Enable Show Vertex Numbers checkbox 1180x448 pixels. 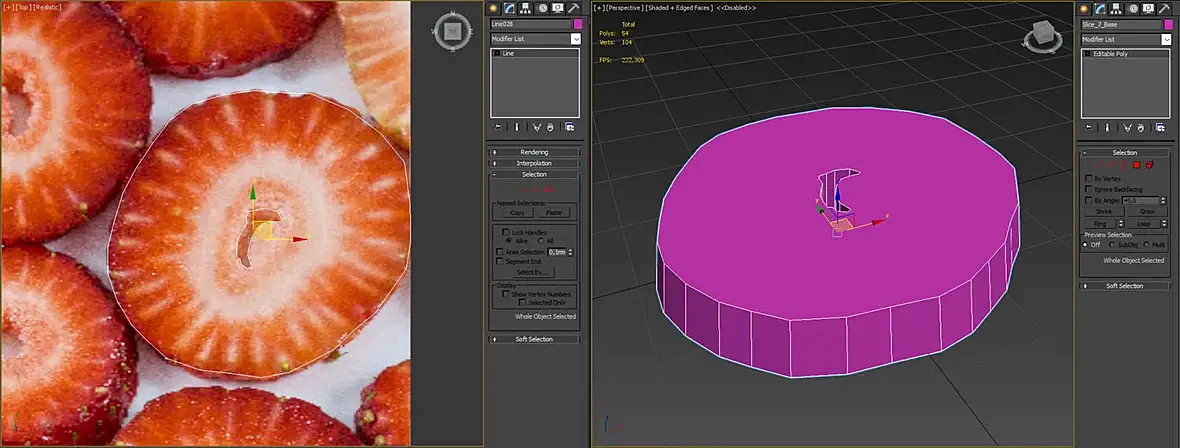[506, 294]
